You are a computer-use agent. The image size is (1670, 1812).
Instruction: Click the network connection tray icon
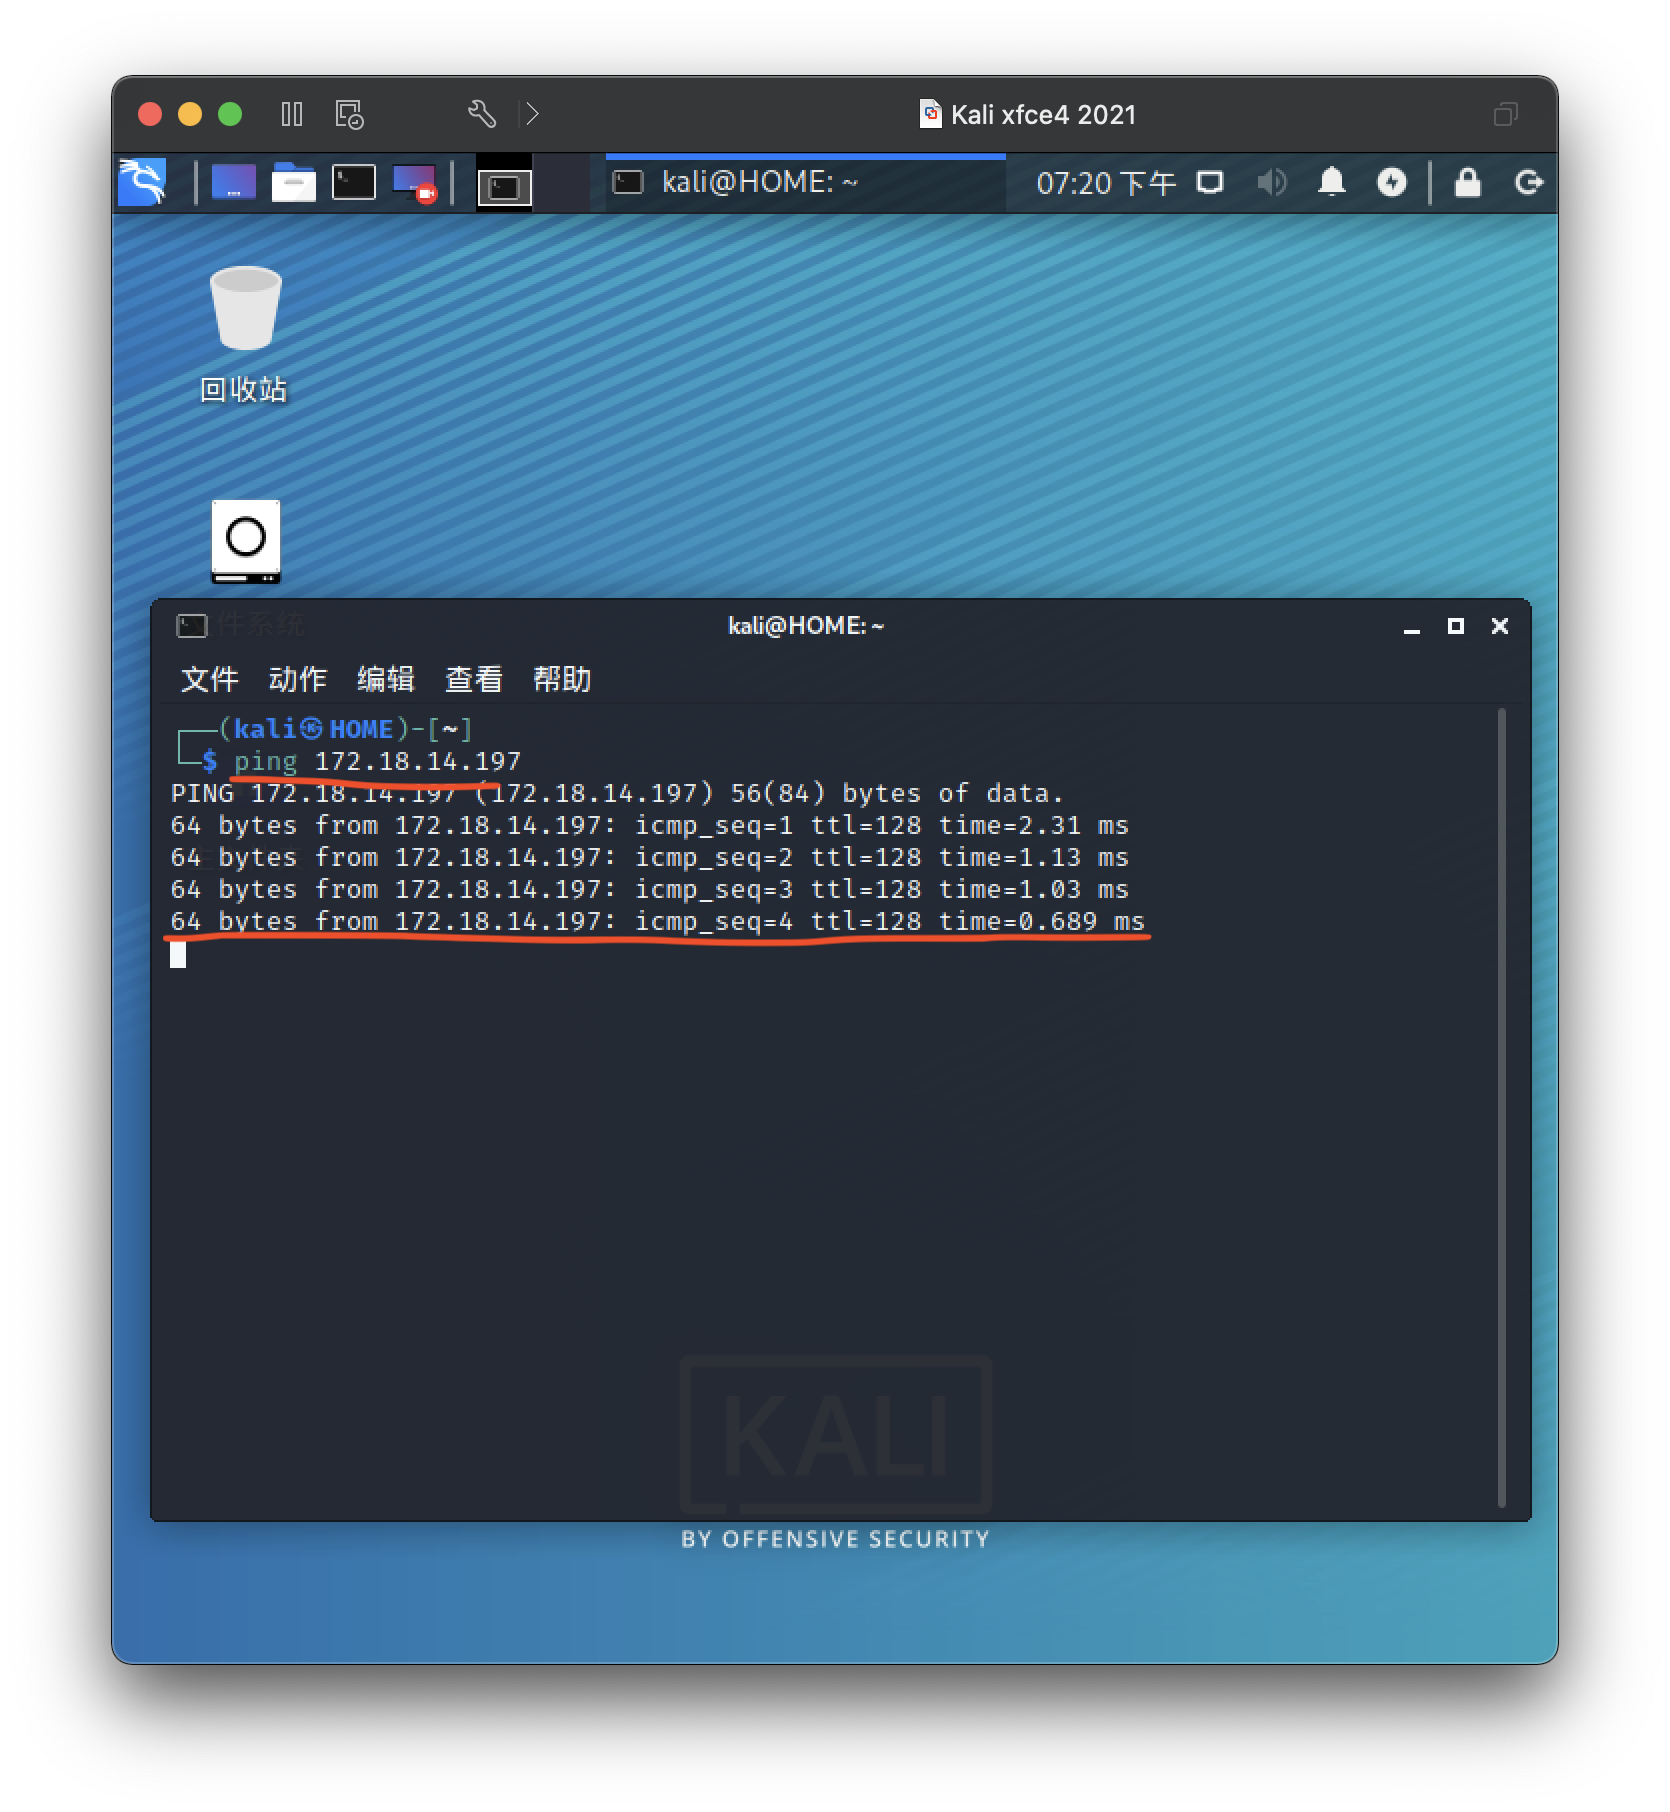click(x=1210, y=182)
